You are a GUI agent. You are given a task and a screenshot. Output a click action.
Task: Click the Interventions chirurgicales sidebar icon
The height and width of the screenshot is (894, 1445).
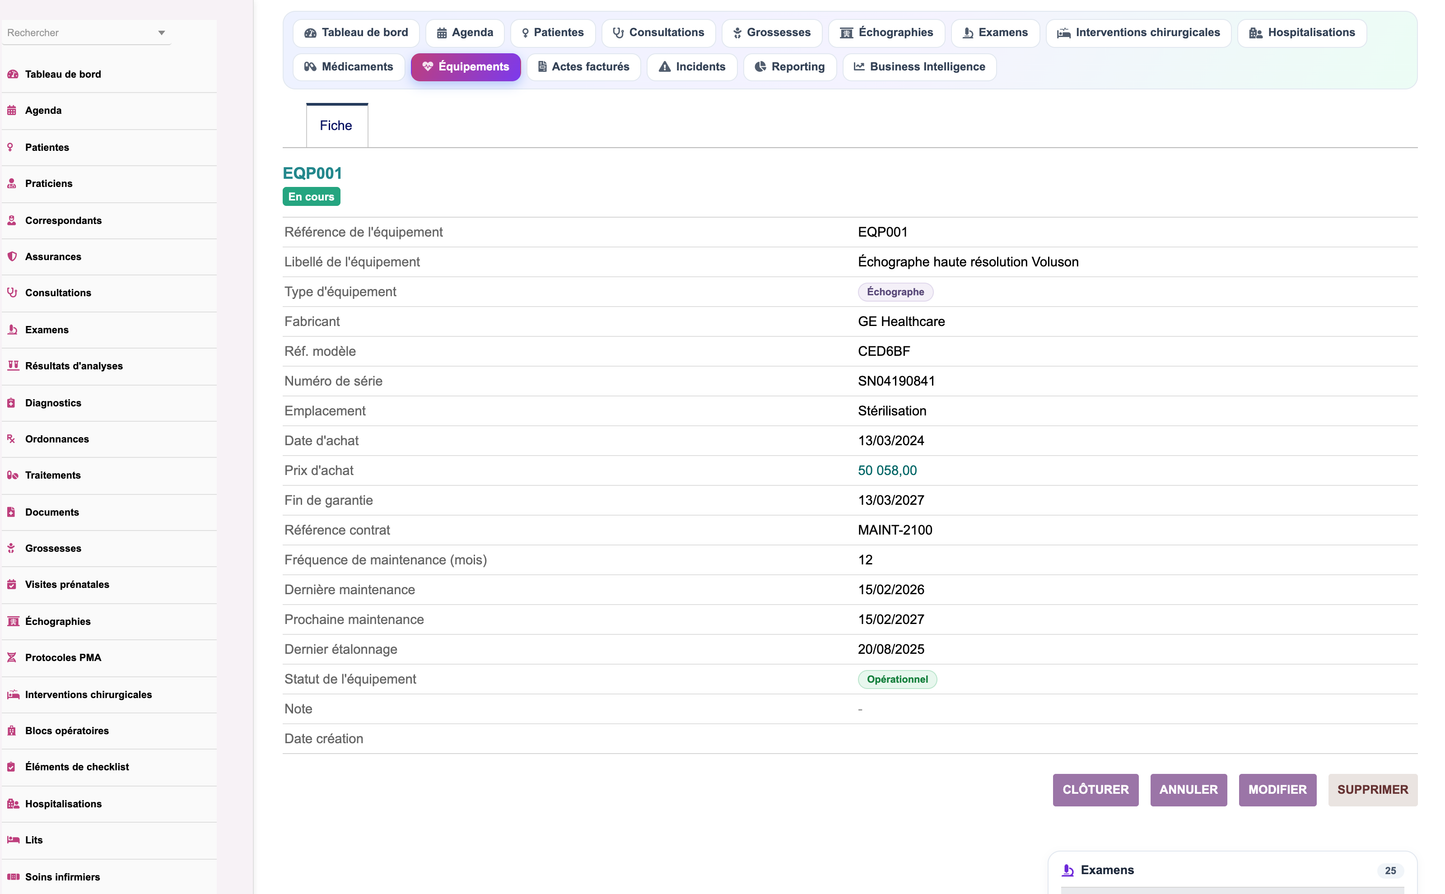[13, 695]
